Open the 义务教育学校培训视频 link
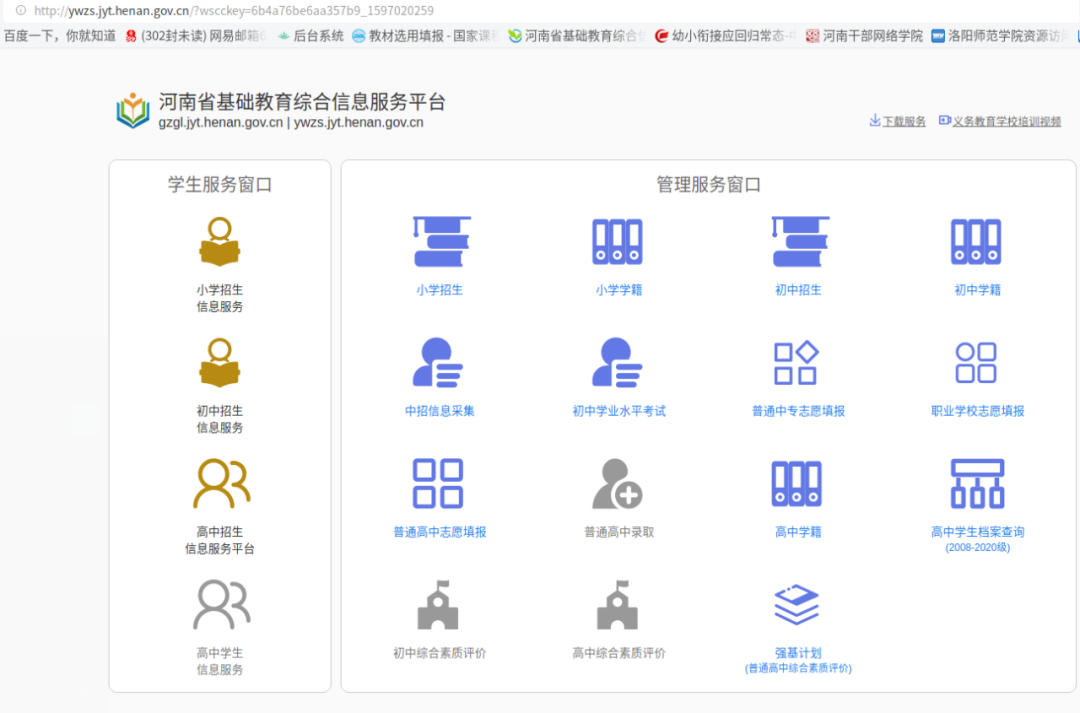The image size is (1080, 713). click(x=1000, y=122)
